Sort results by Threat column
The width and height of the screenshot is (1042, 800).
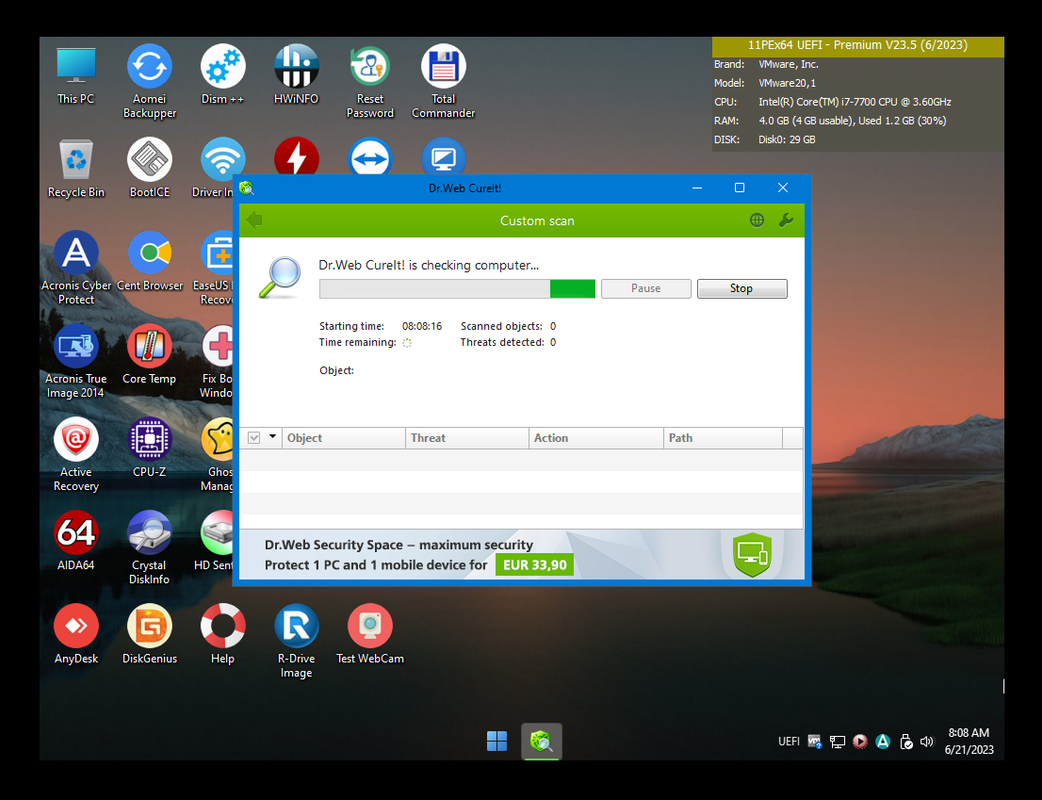point(467,438)
